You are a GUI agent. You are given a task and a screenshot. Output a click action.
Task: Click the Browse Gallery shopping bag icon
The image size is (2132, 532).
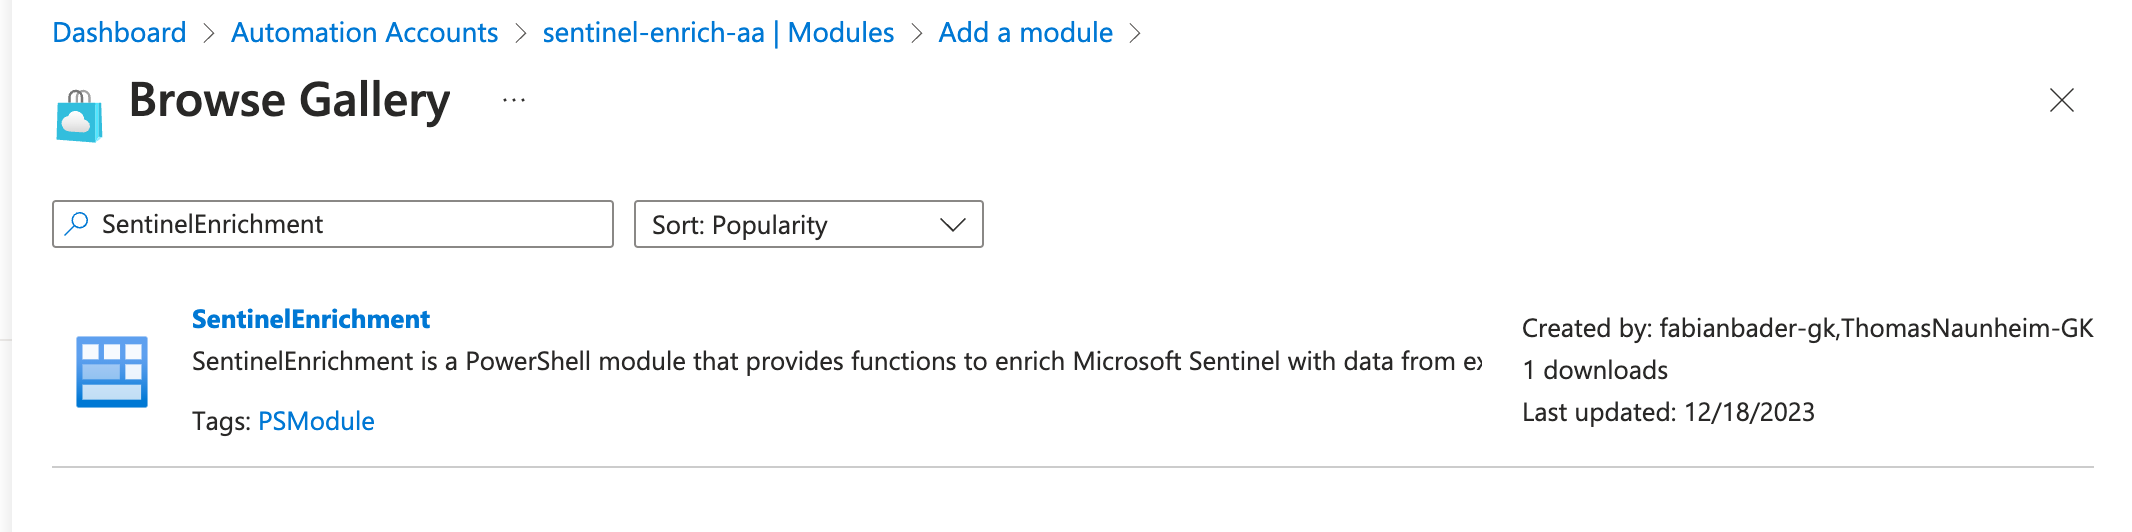pos(80,116)
